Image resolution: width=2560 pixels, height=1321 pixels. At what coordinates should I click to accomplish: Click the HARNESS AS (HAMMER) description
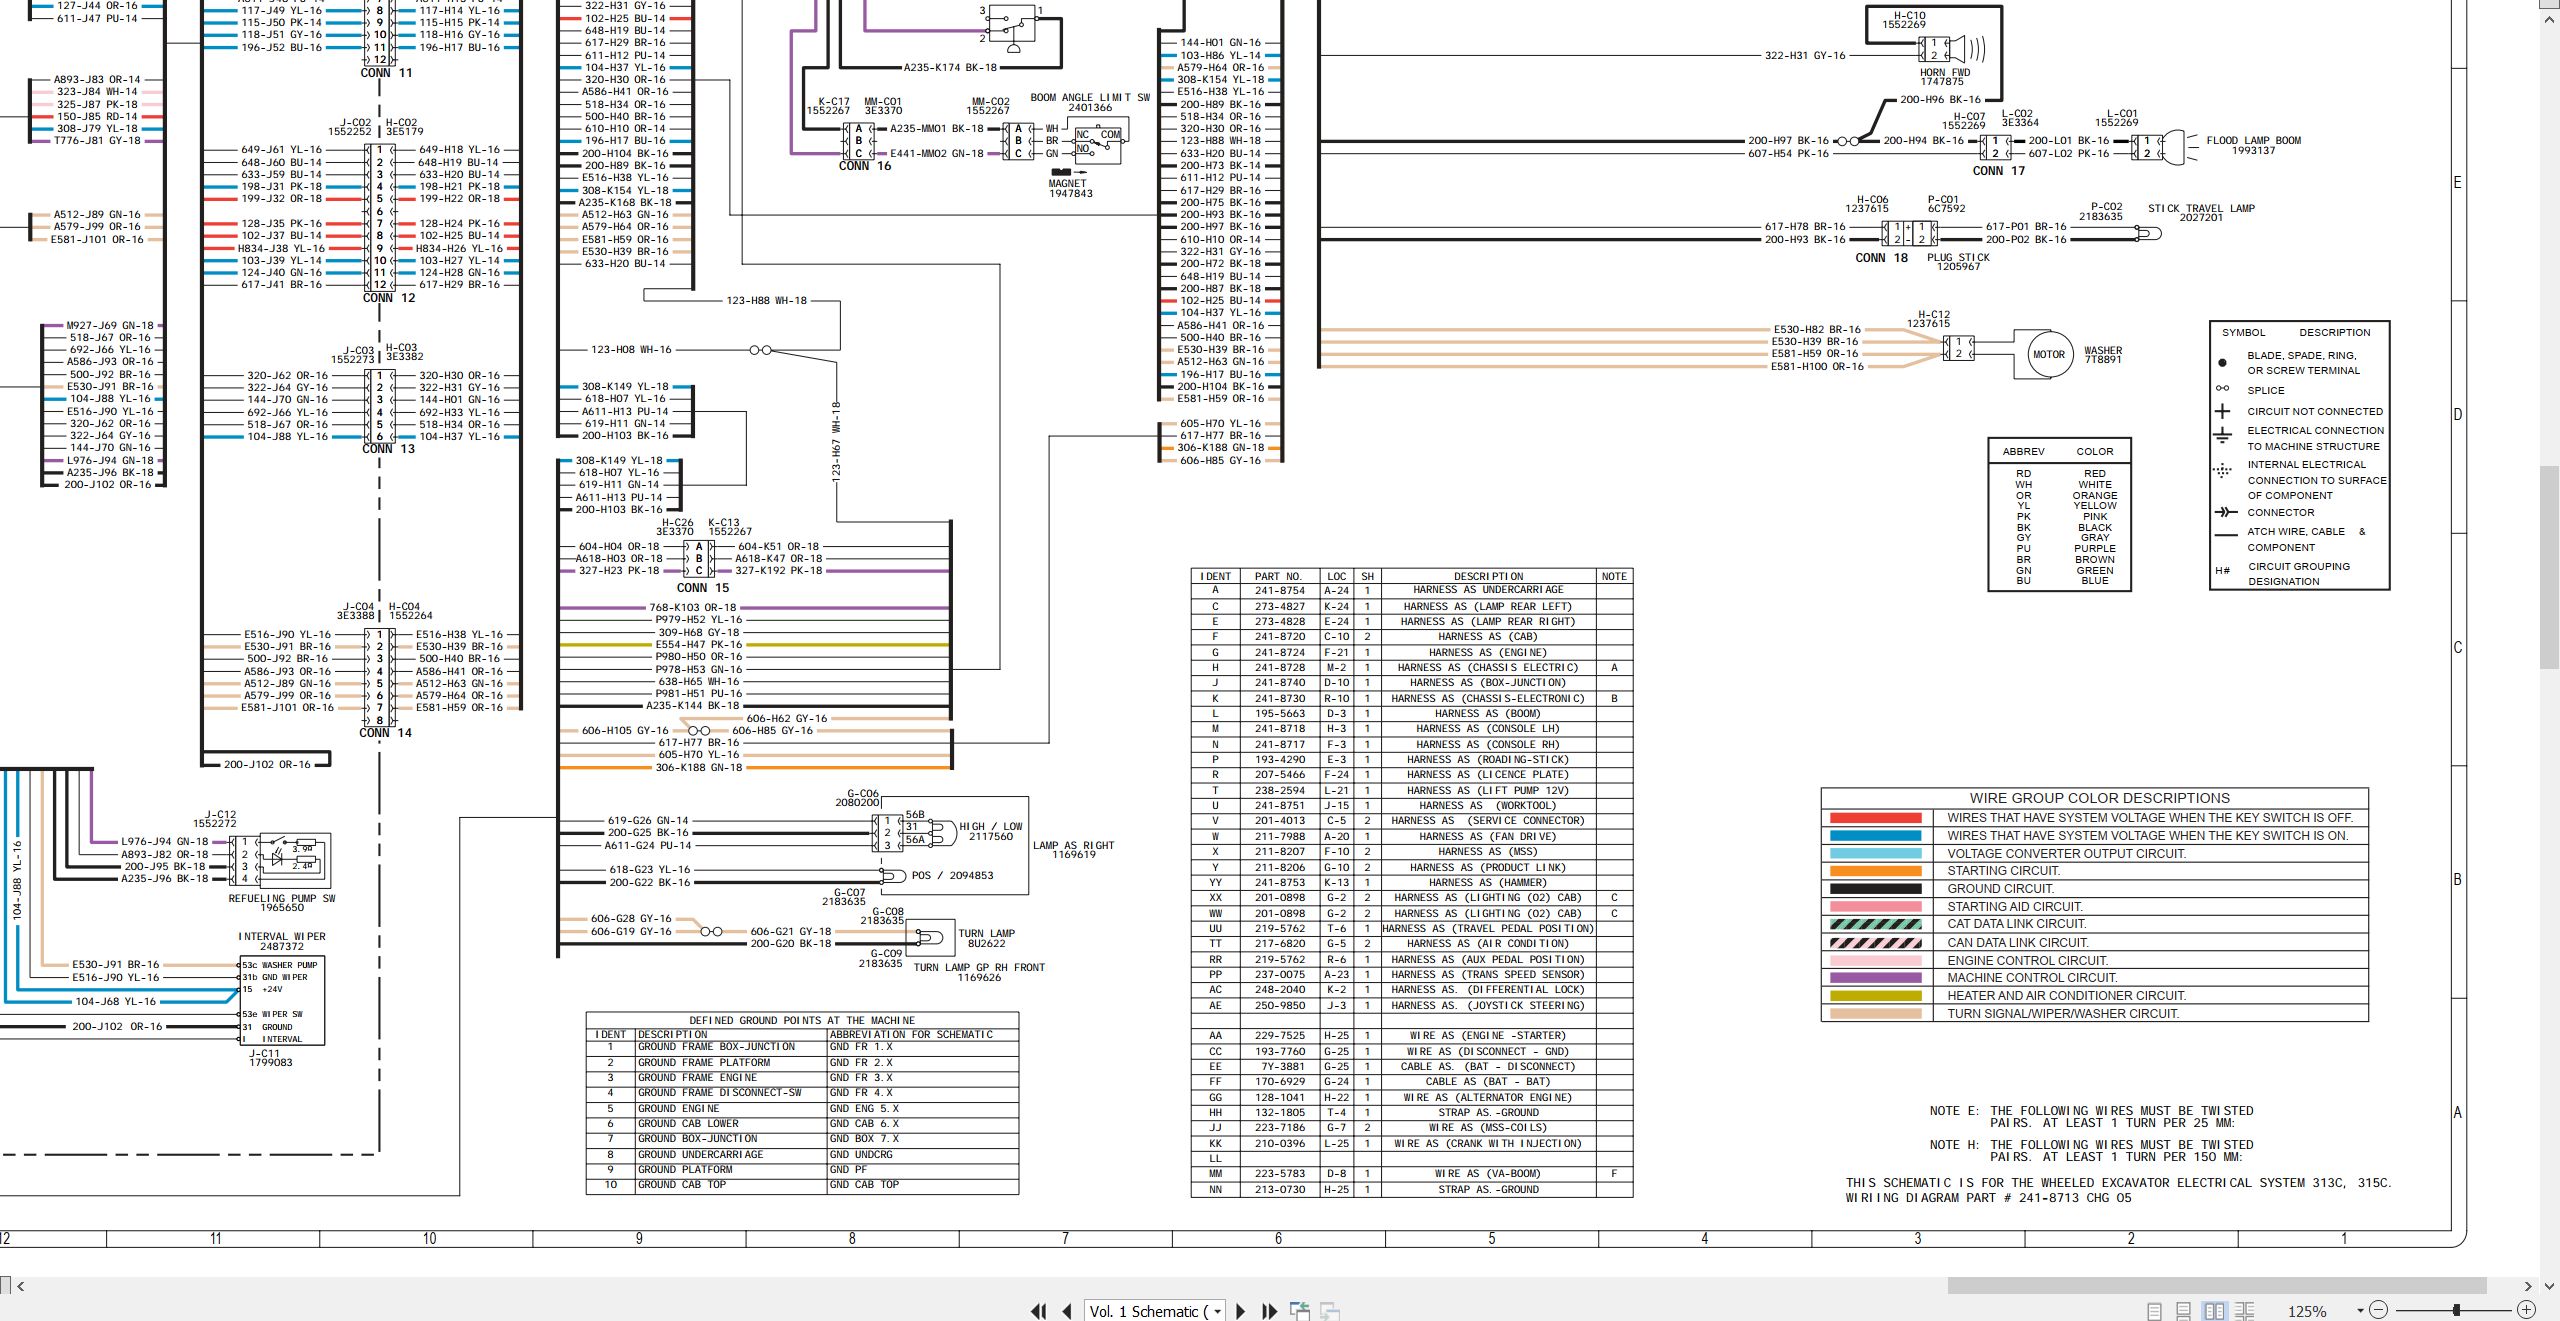(1487, 883)
